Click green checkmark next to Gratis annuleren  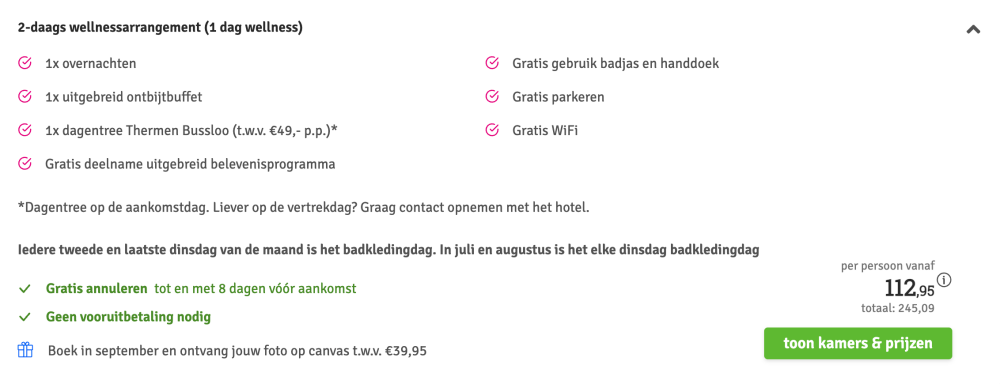pyautogui.click(x=25, y=289)
